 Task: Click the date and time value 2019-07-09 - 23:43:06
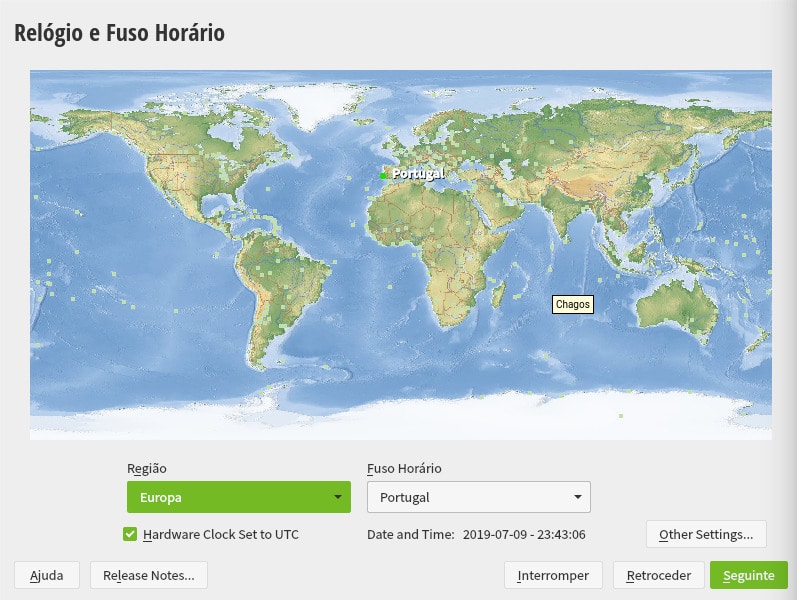[524, 534]
